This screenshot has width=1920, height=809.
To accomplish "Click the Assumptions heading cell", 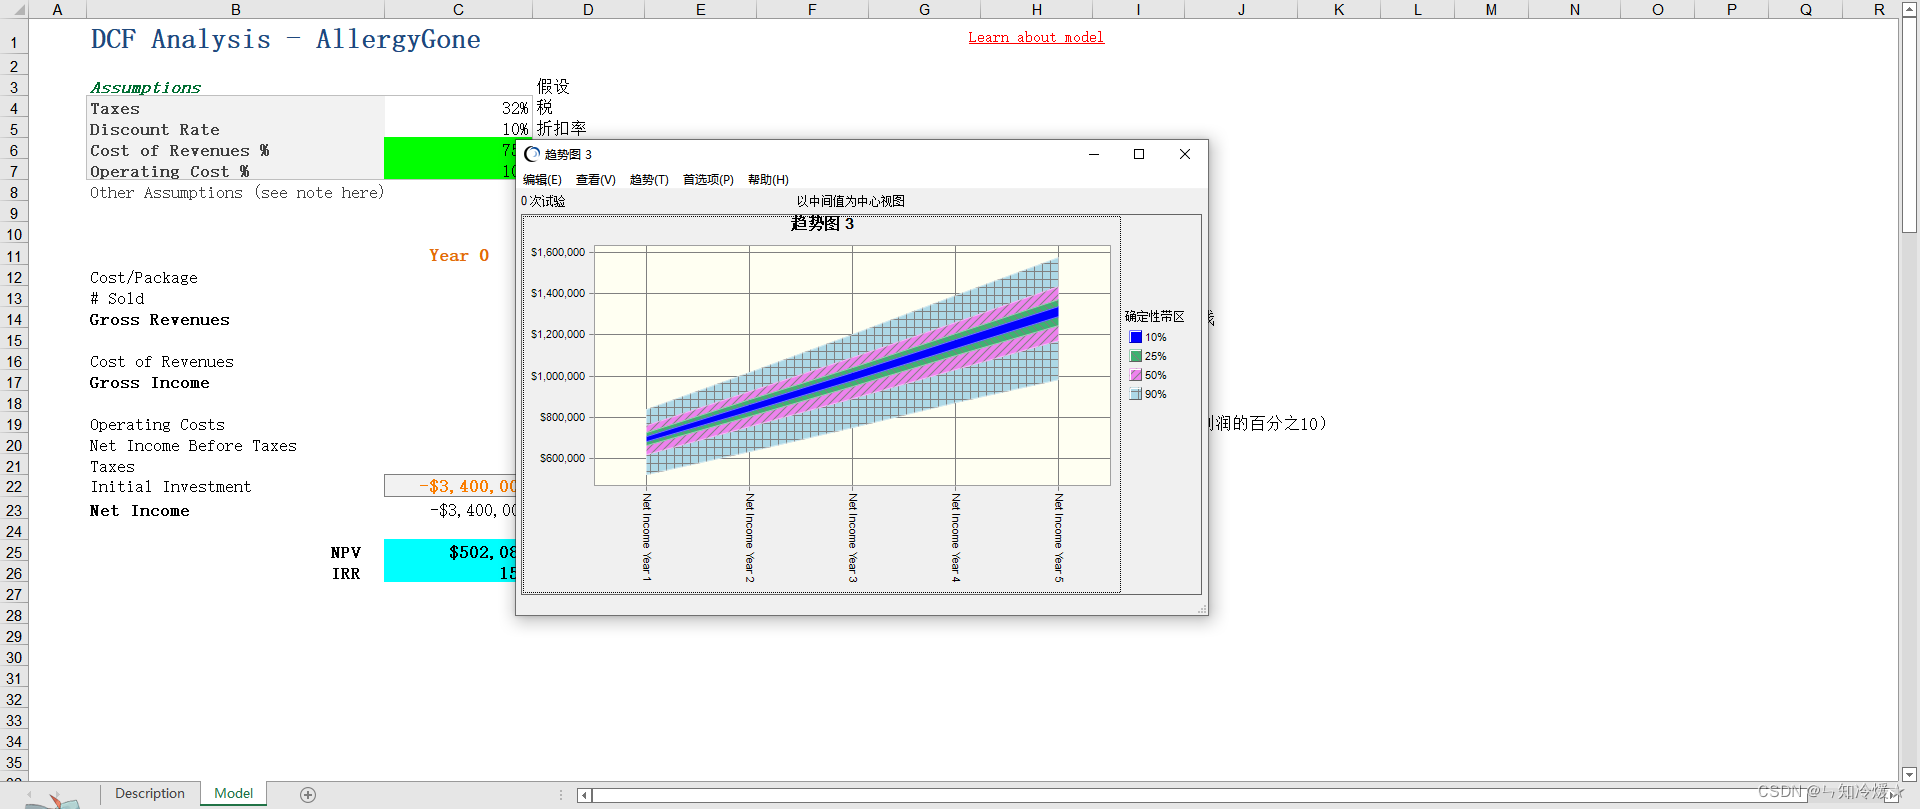I will click(145, 88).
